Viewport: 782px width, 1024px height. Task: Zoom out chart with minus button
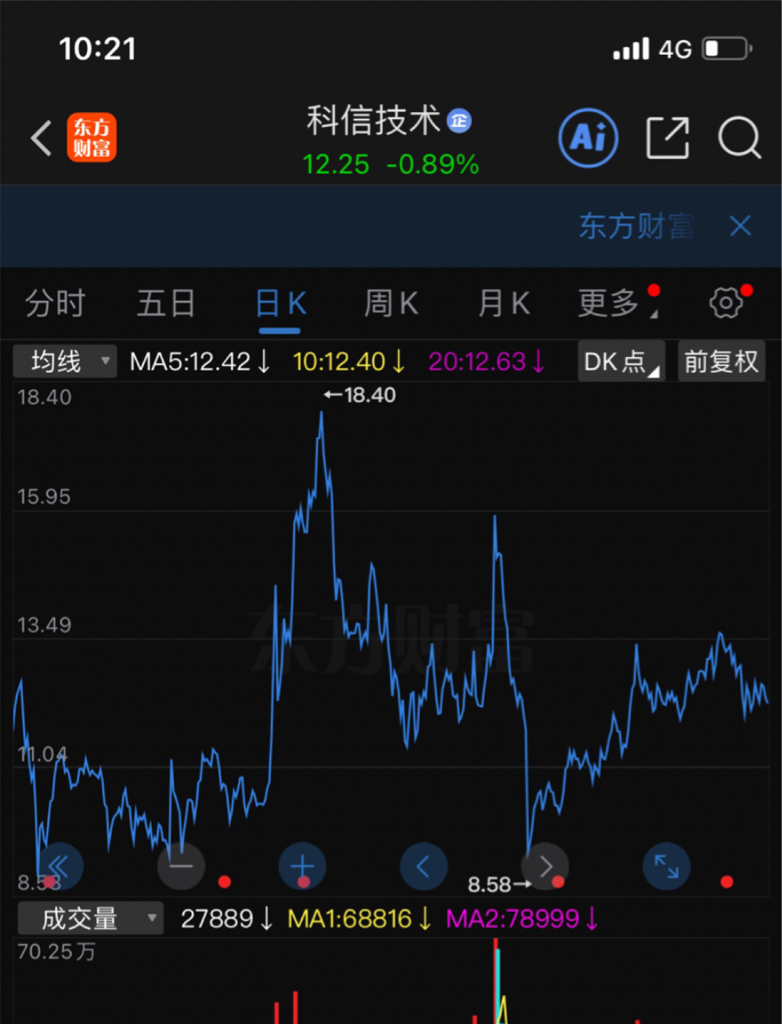click(x=181, y=867)
